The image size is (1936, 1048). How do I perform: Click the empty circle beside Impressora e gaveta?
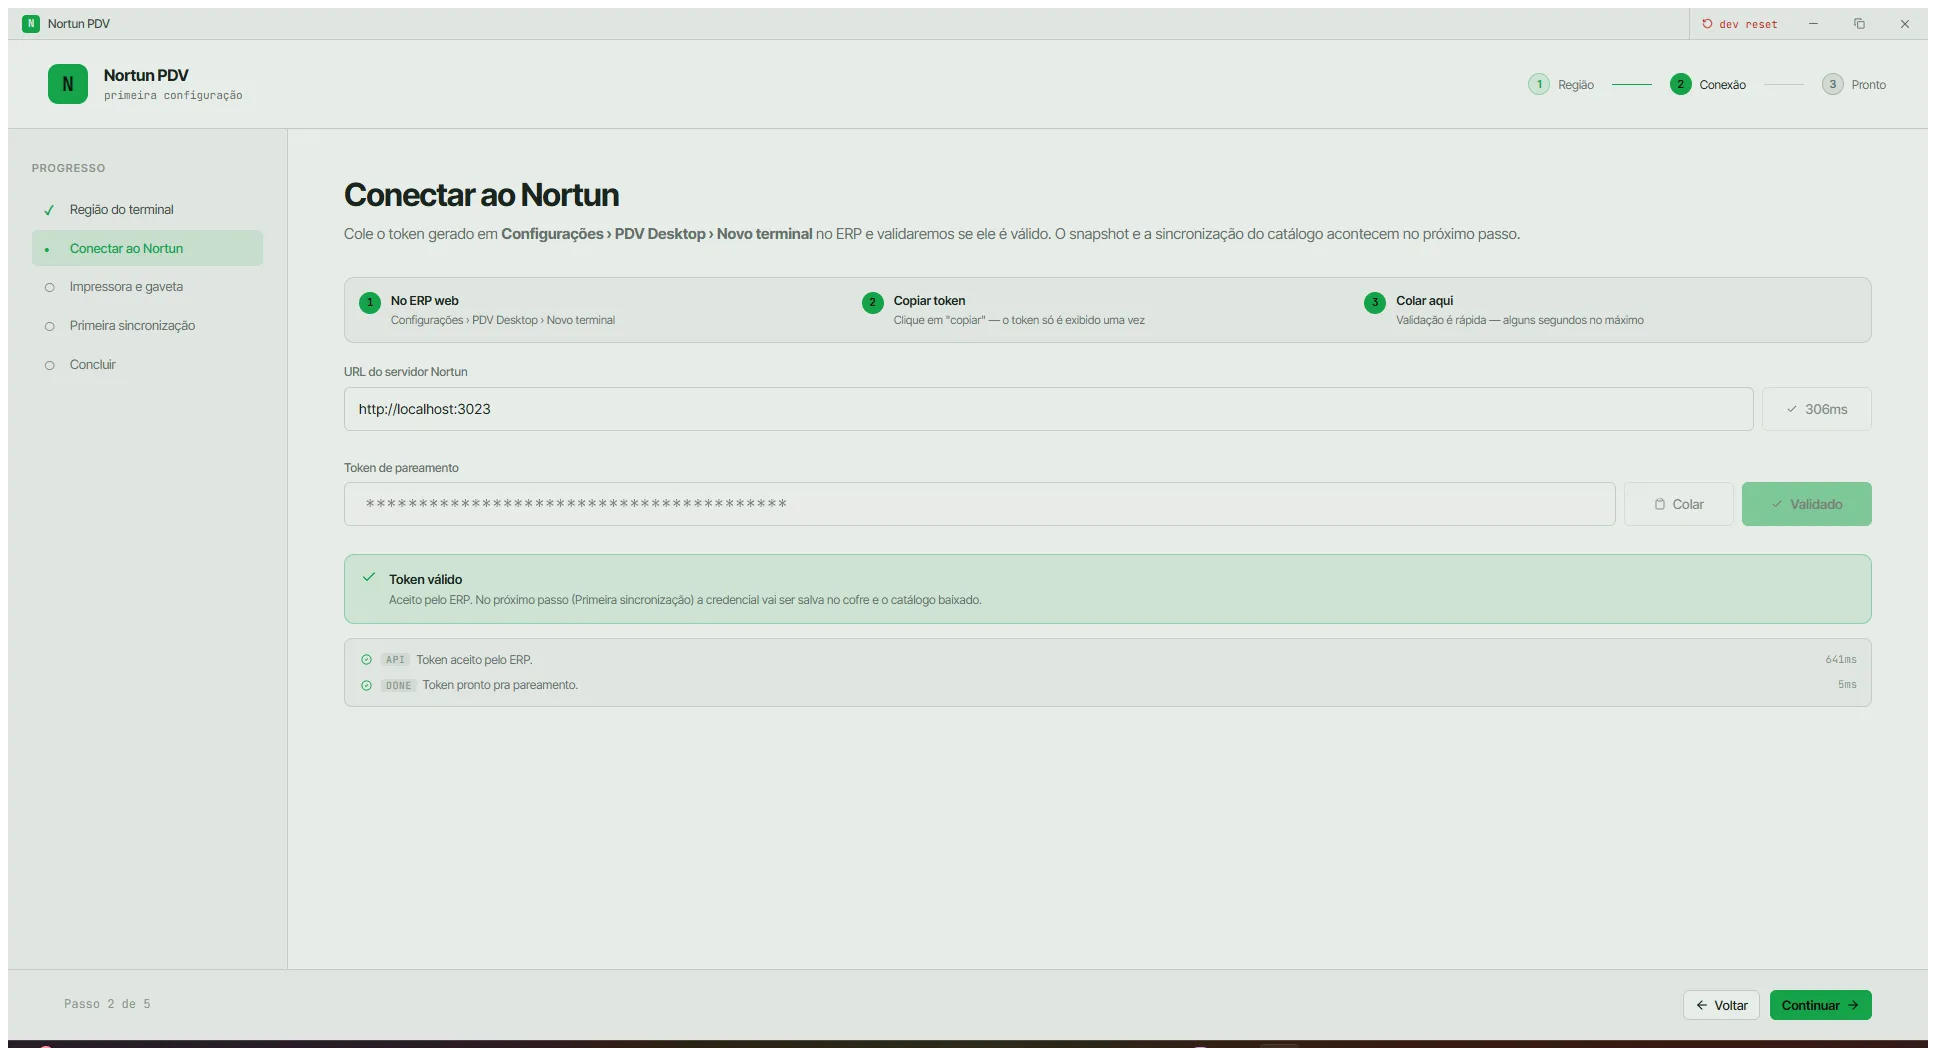pyautogui.click(x=49, y=287)
